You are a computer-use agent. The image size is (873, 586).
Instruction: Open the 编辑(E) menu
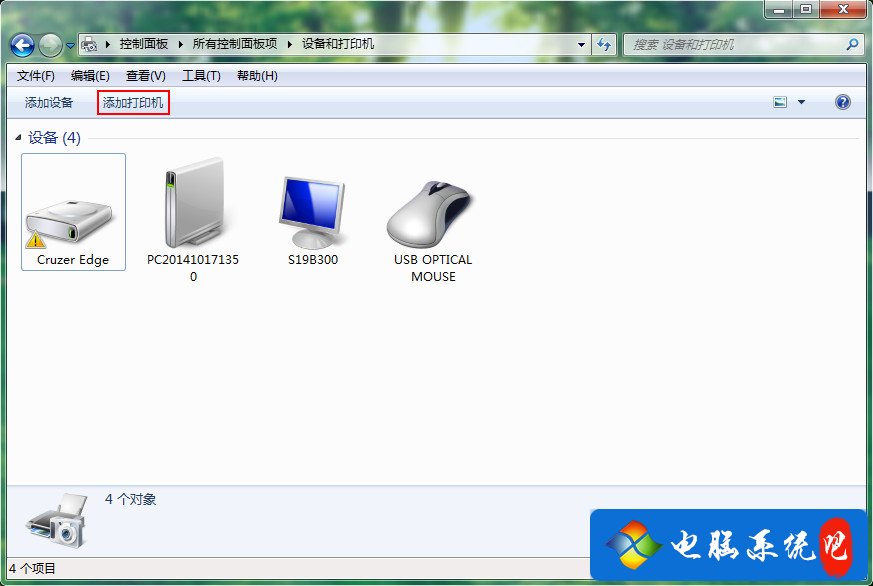[90, 76]
